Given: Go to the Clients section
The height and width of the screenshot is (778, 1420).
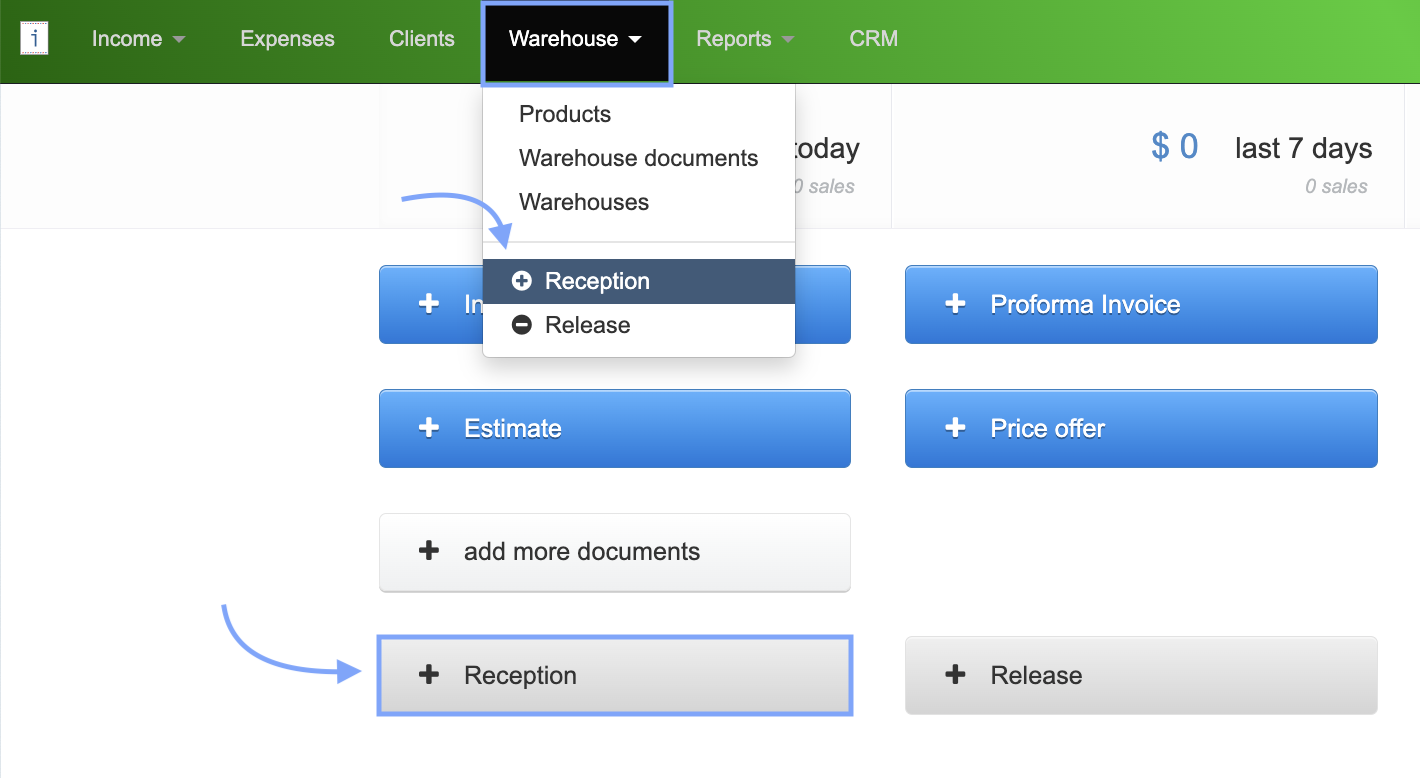Looking at the screenshot, I should pyautogui.click(x=422, y=39).
